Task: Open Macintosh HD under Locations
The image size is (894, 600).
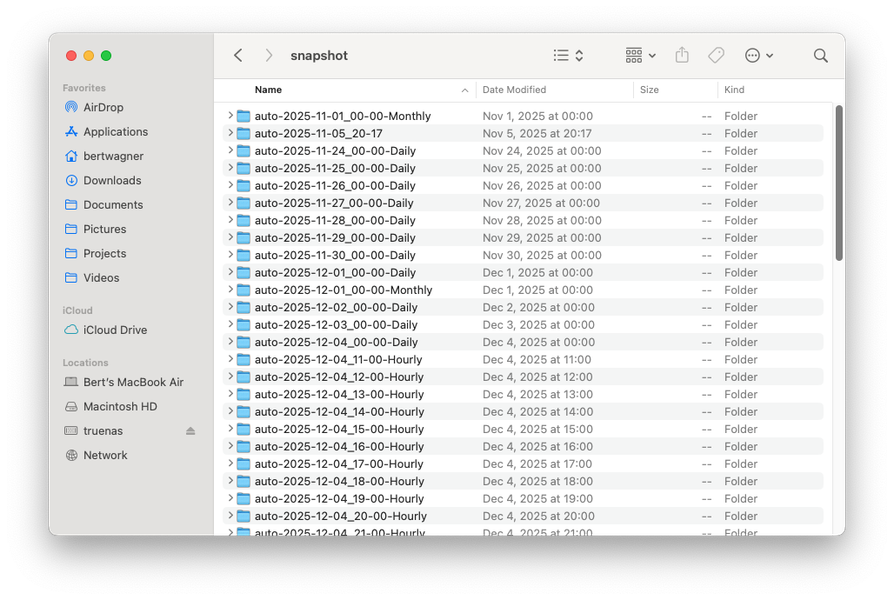Action: [118, 406]
